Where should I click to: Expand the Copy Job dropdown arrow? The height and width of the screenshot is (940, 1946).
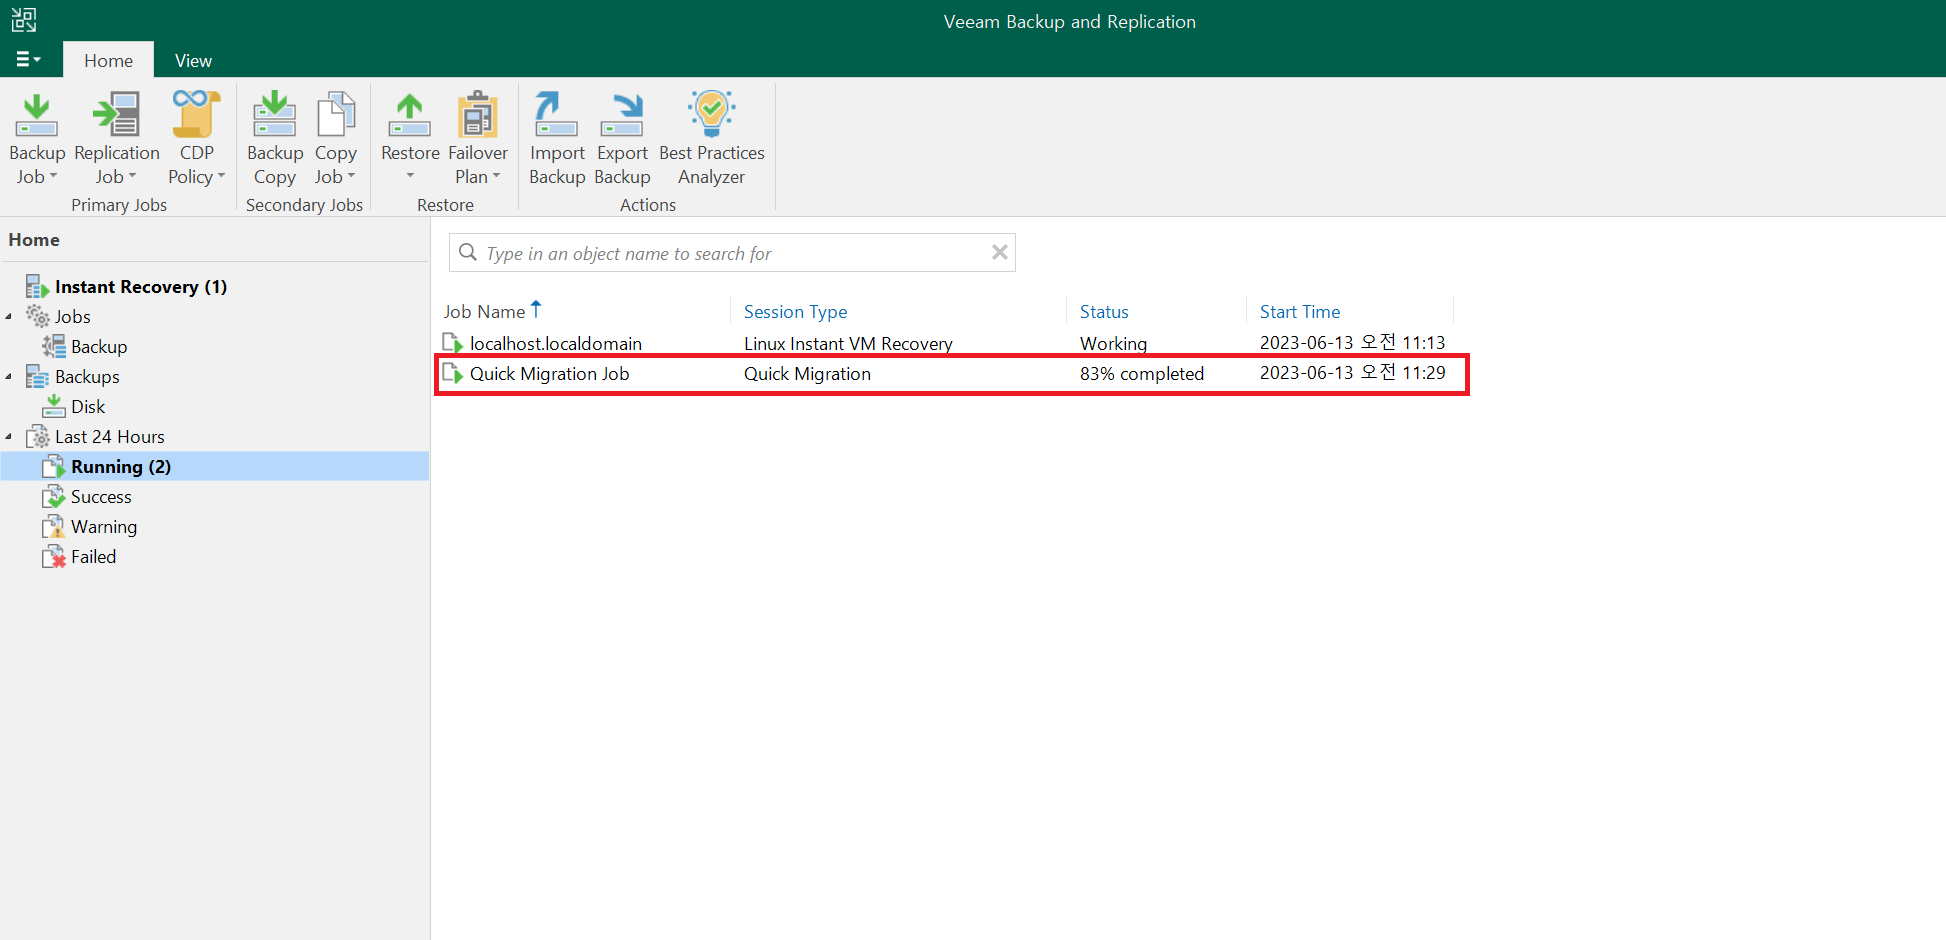[351, 176]
